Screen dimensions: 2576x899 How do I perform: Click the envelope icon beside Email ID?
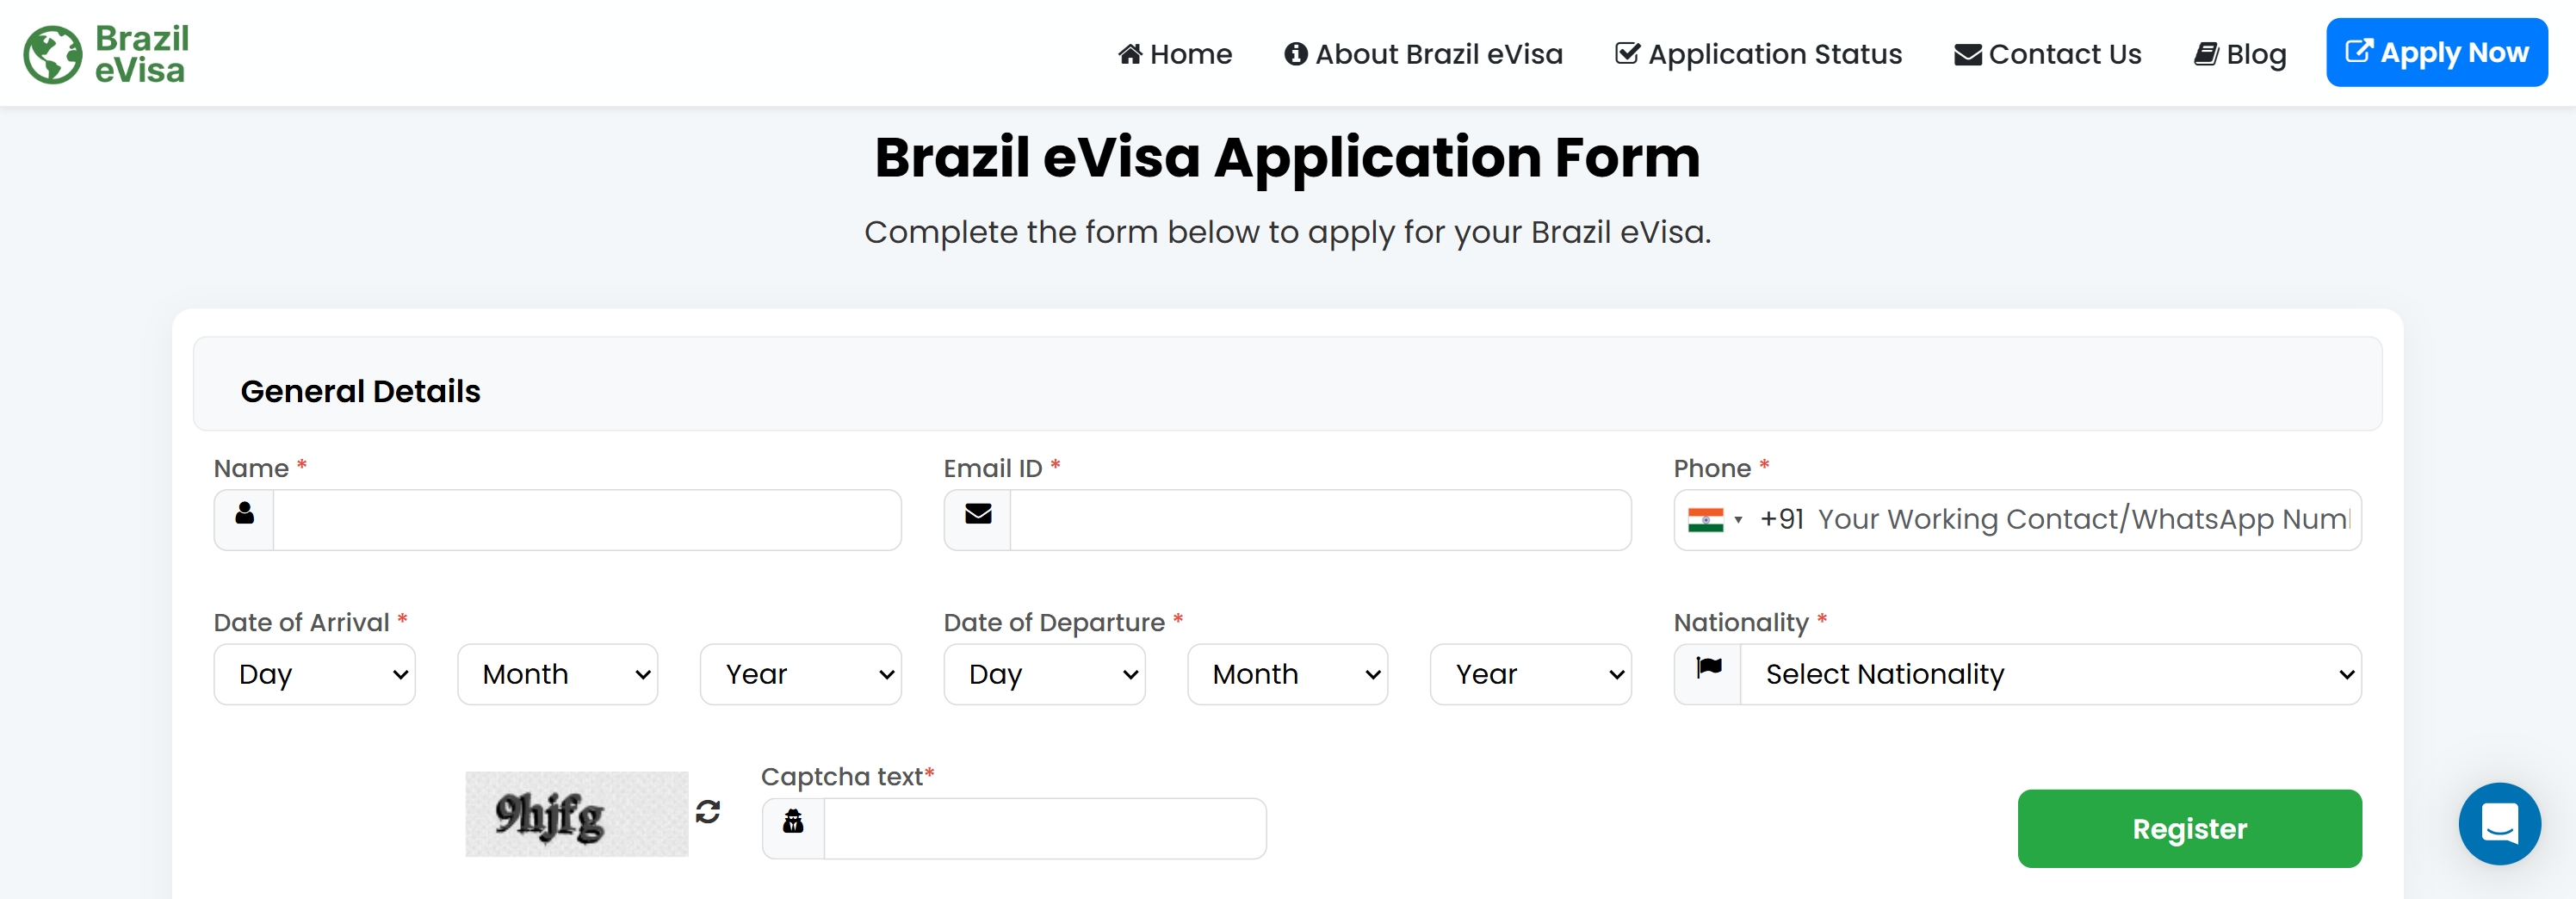pos(977,514)
